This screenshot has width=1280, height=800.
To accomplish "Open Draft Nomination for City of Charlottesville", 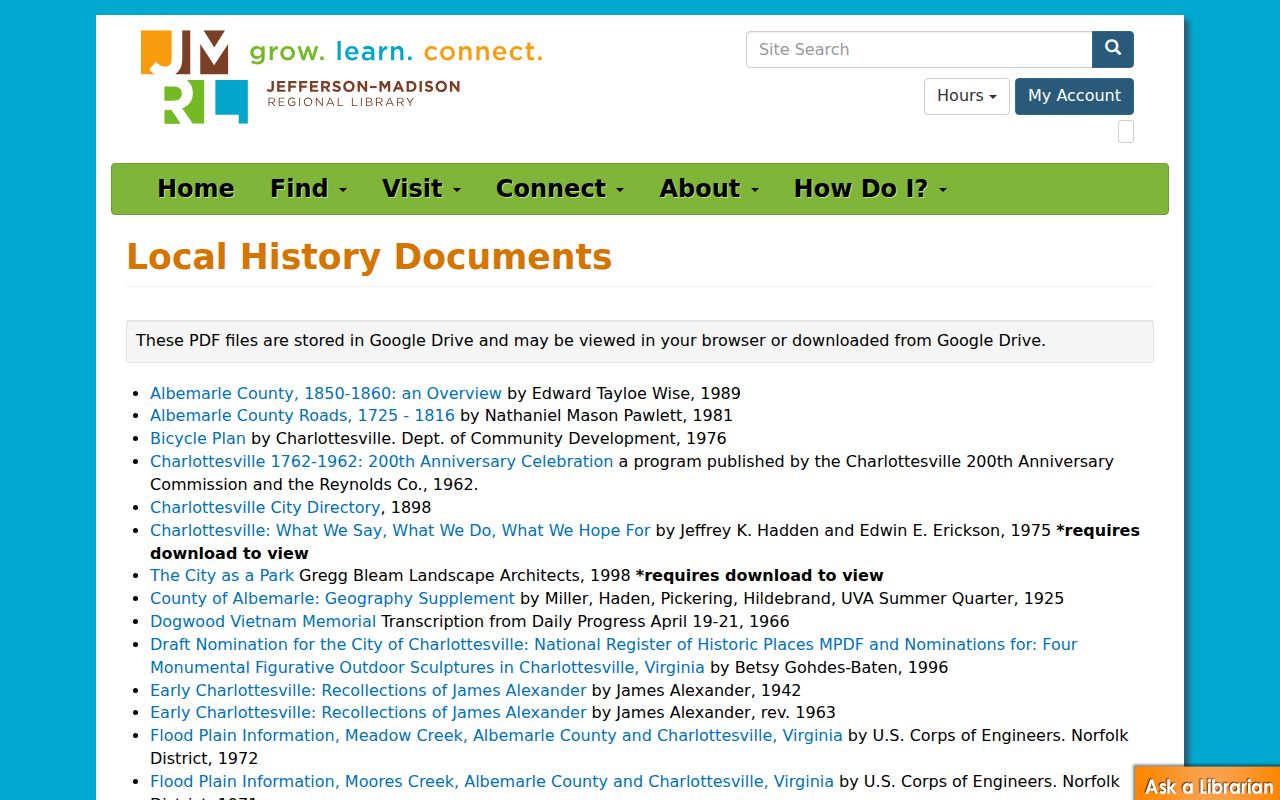I will click(x=613, y=655).
